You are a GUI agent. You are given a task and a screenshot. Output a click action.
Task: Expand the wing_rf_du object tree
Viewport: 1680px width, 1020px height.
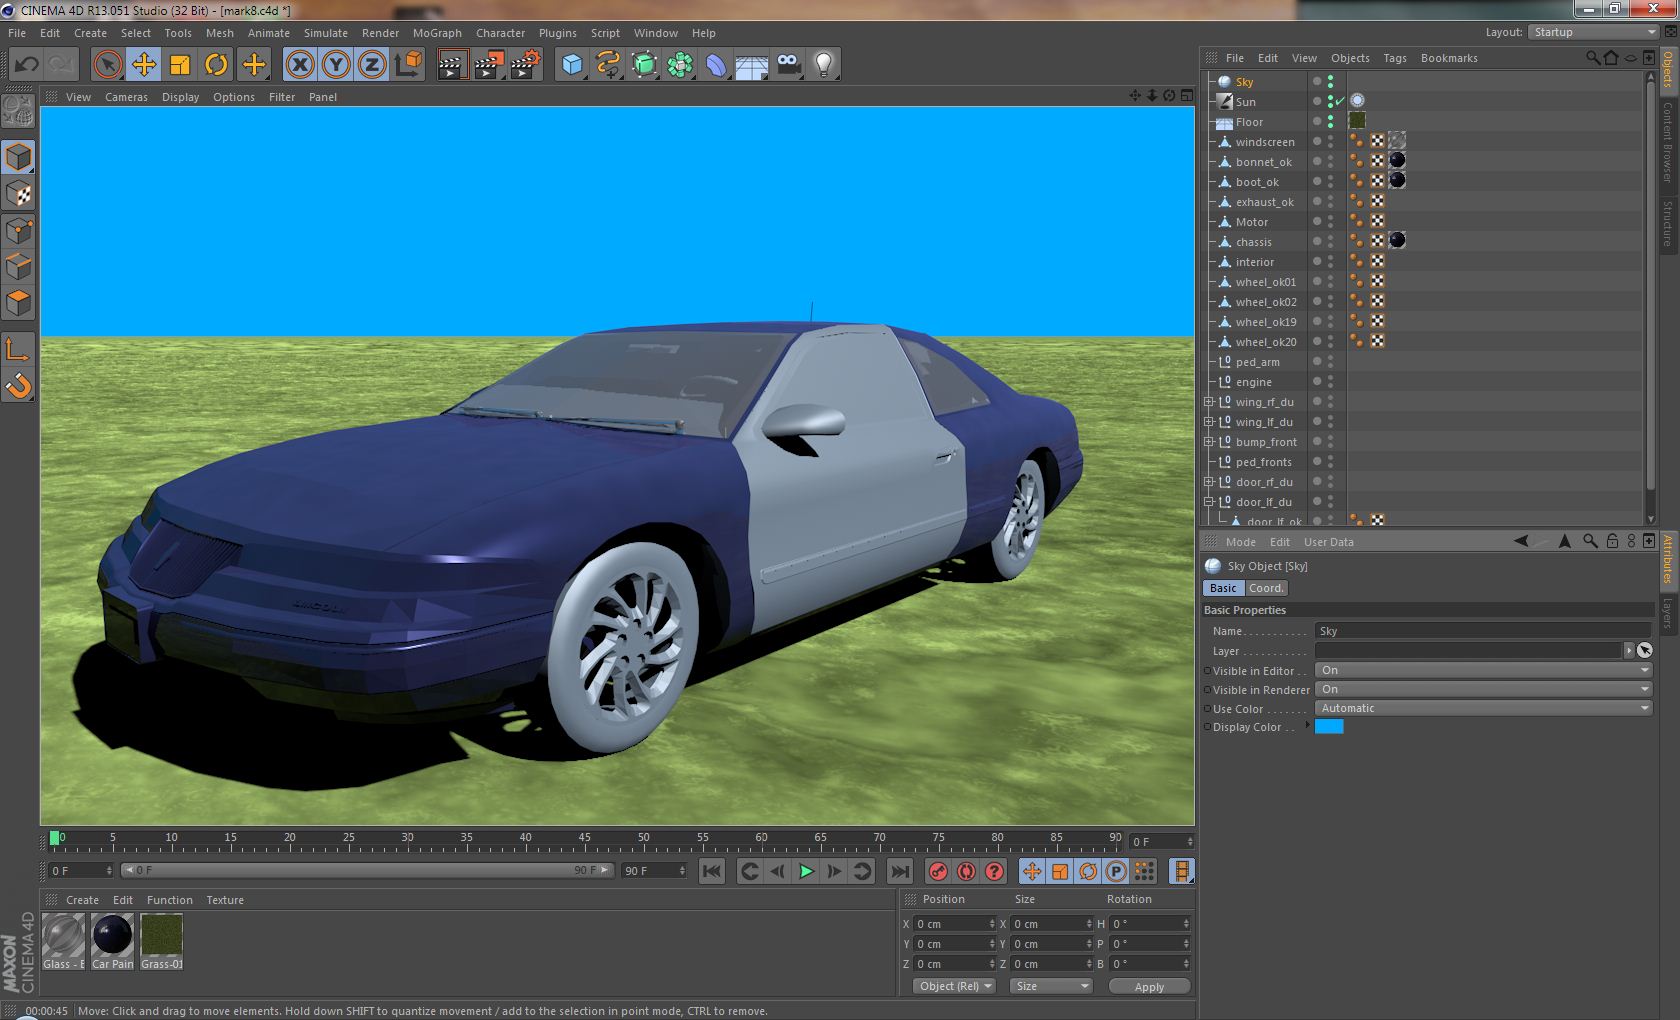[x=1208, y=402]
